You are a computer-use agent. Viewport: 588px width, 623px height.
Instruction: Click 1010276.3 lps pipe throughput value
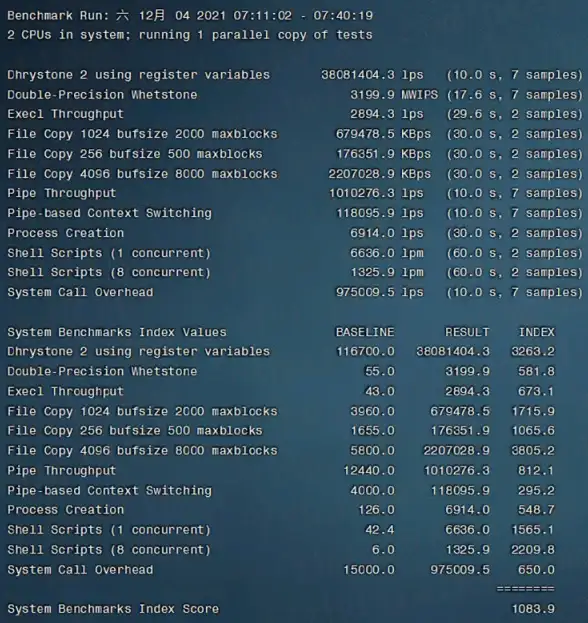coord(376,193)
